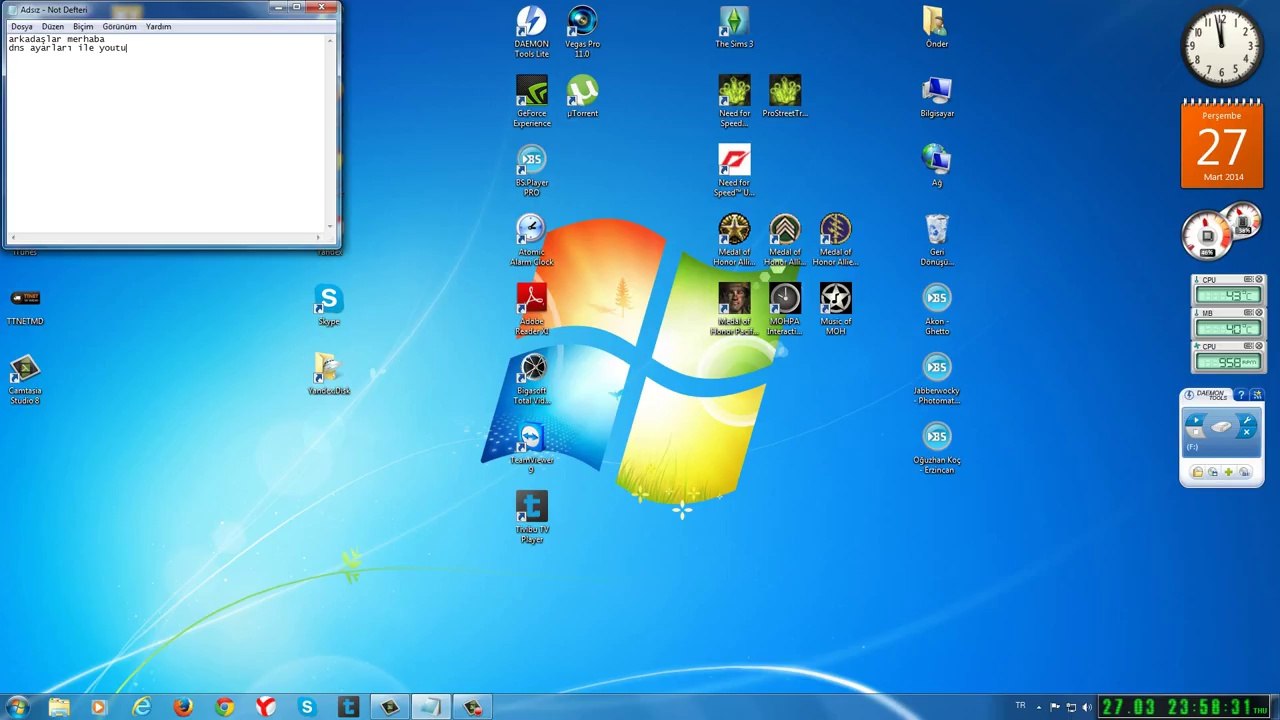Select Adobe Reader XI desktop icon
The width and height of the screenshot is (1280, 720).
531,309
